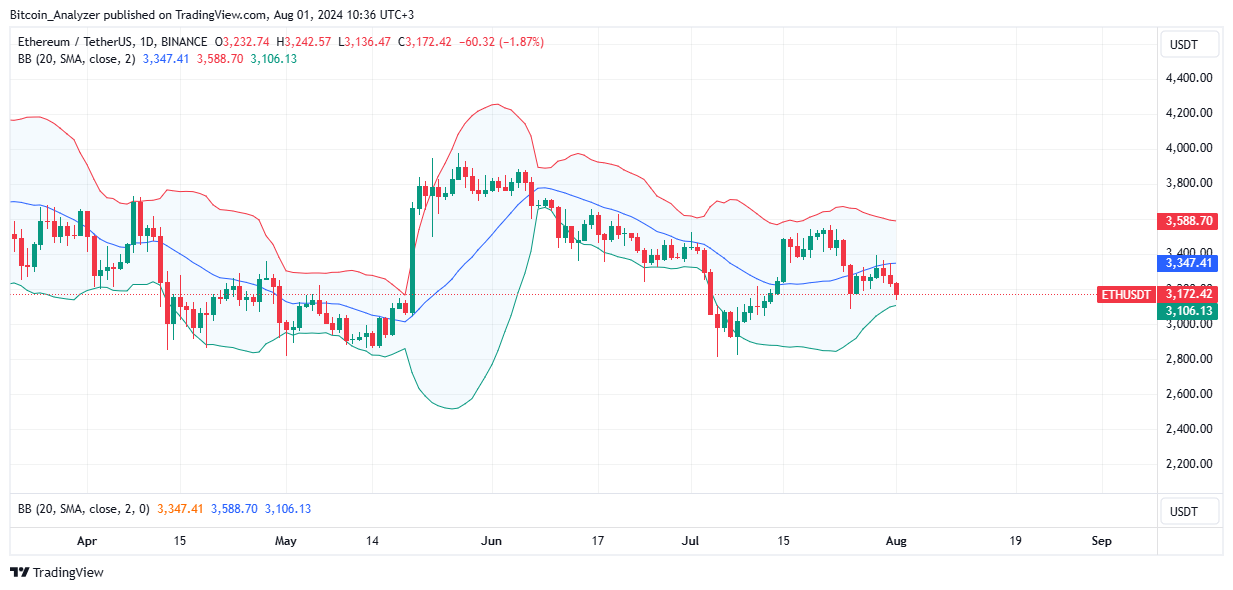The image size is (1233, 590).
Task: Click the green 3,106.13 lower band label
Action: tap(1189, 311)
